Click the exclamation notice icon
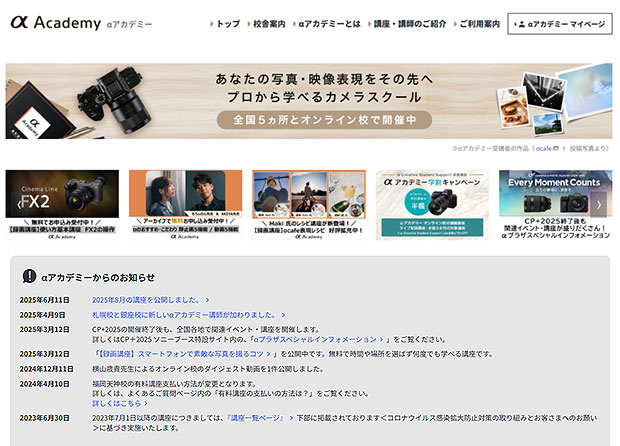 pyautogui.click(x=29, y=276)
